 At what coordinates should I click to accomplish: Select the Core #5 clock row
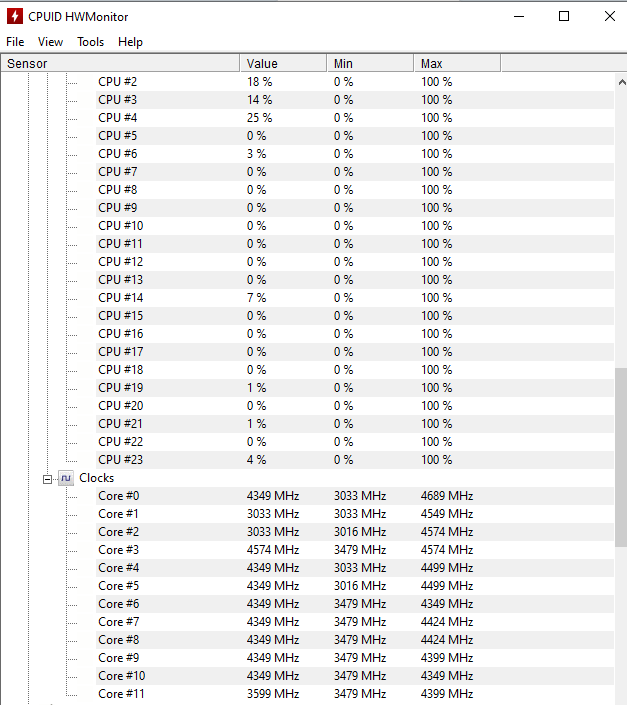coord(355,586)
